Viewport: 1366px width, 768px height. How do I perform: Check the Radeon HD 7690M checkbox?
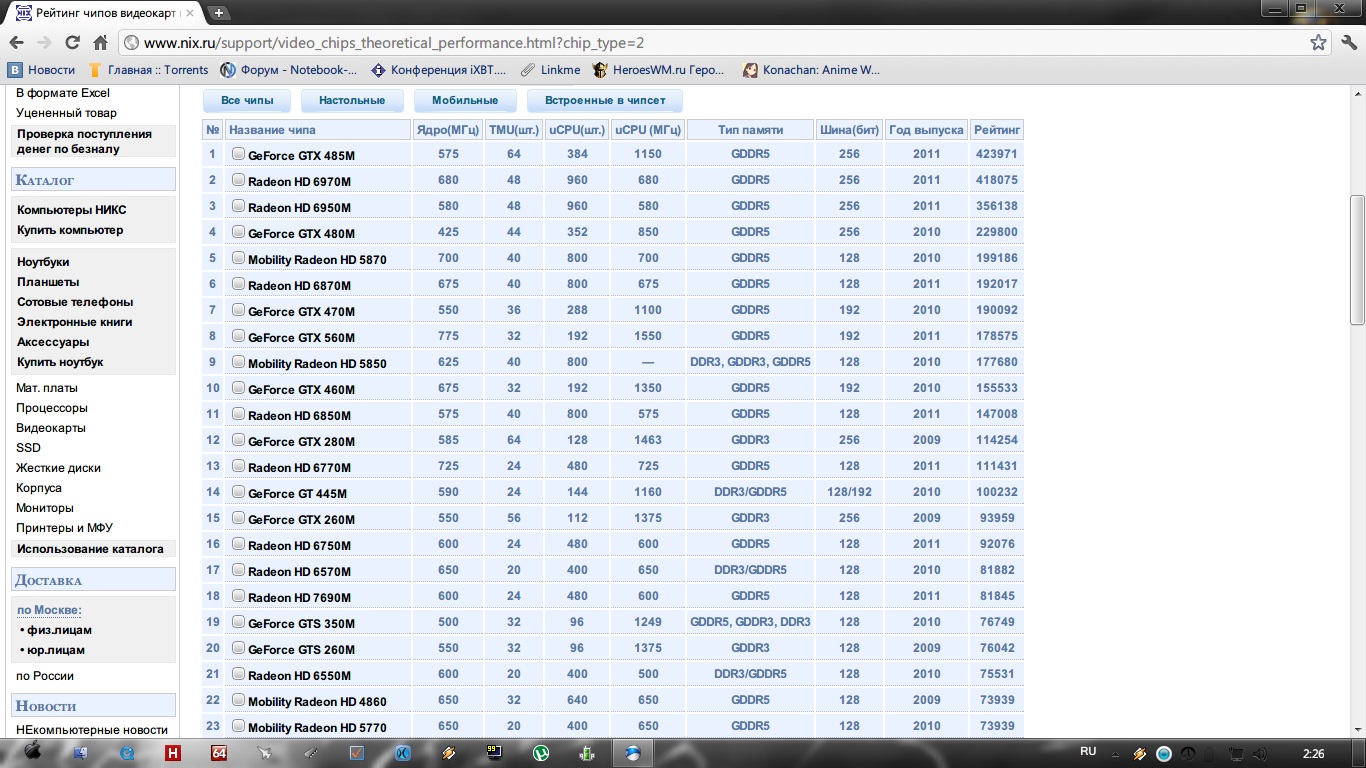click(x=238, y=596)
